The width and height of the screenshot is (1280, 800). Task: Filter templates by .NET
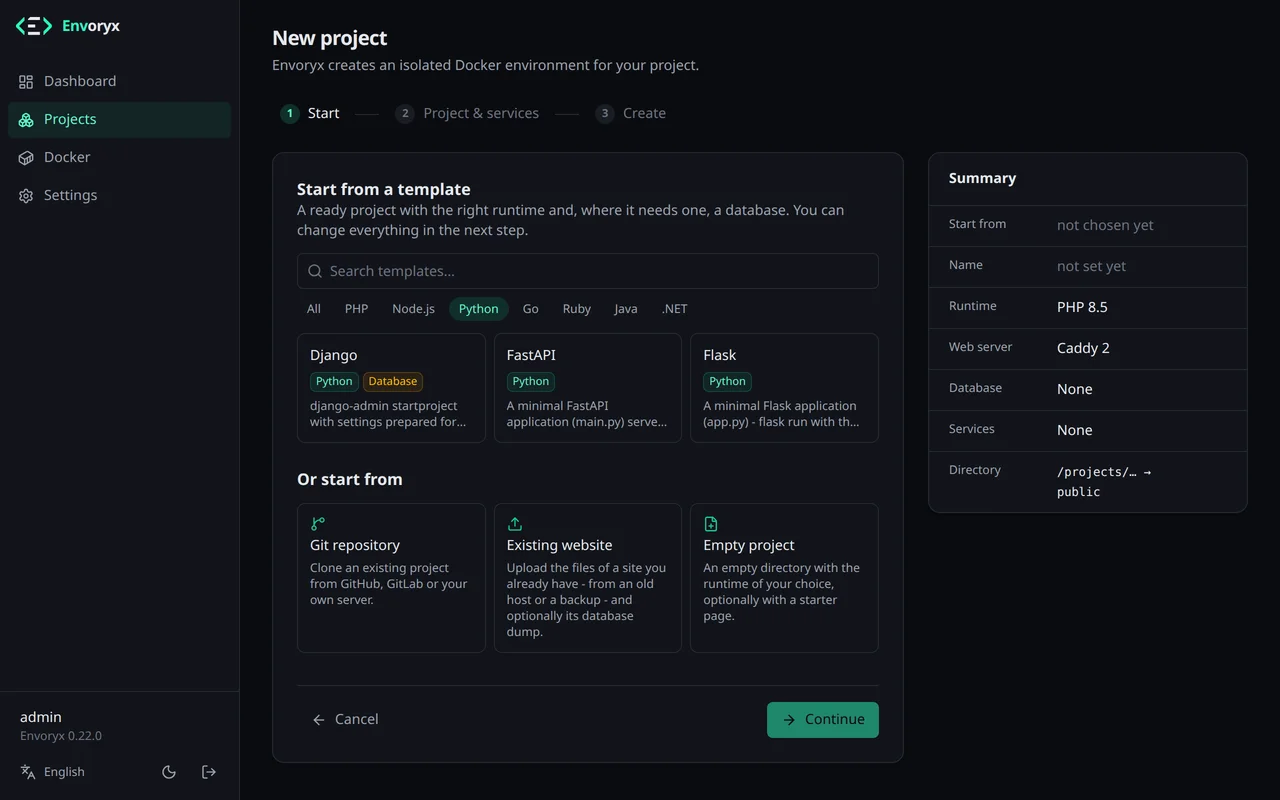coord(675,309)
